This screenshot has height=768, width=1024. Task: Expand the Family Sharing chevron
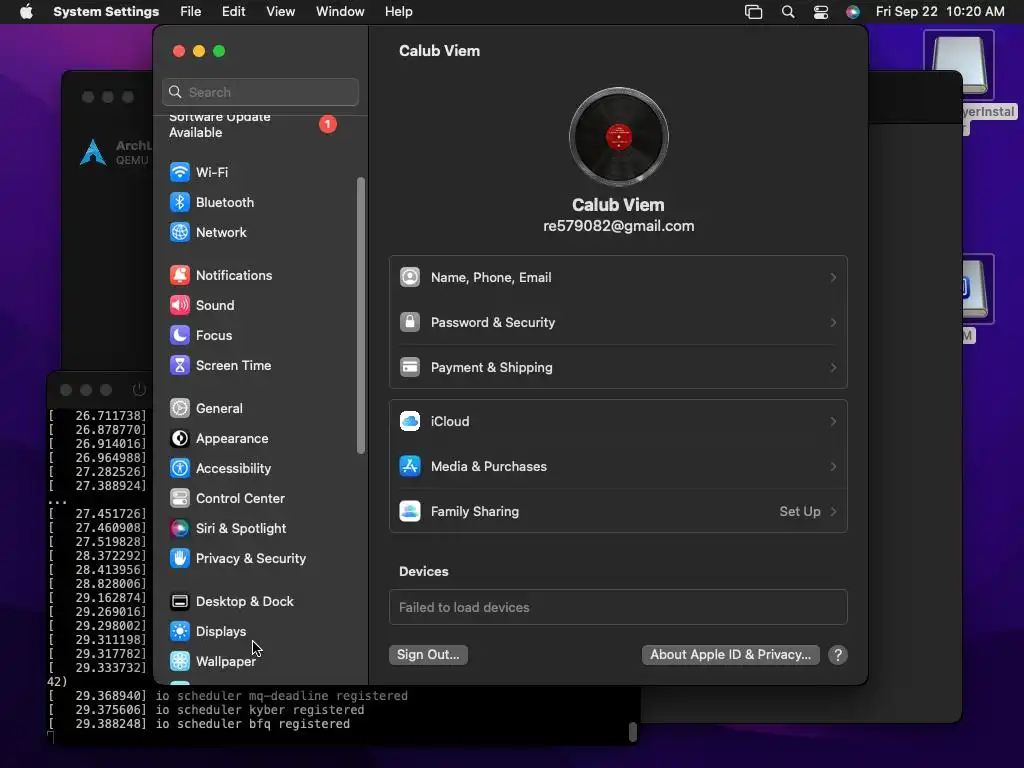[x=833, y=512]
